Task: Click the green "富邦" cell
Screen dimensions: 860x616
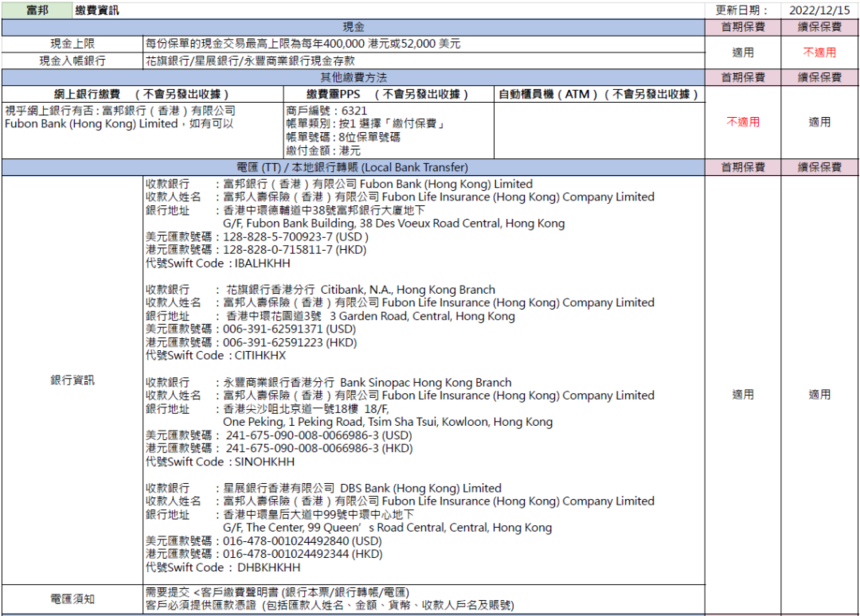Action: click(37, 10)
